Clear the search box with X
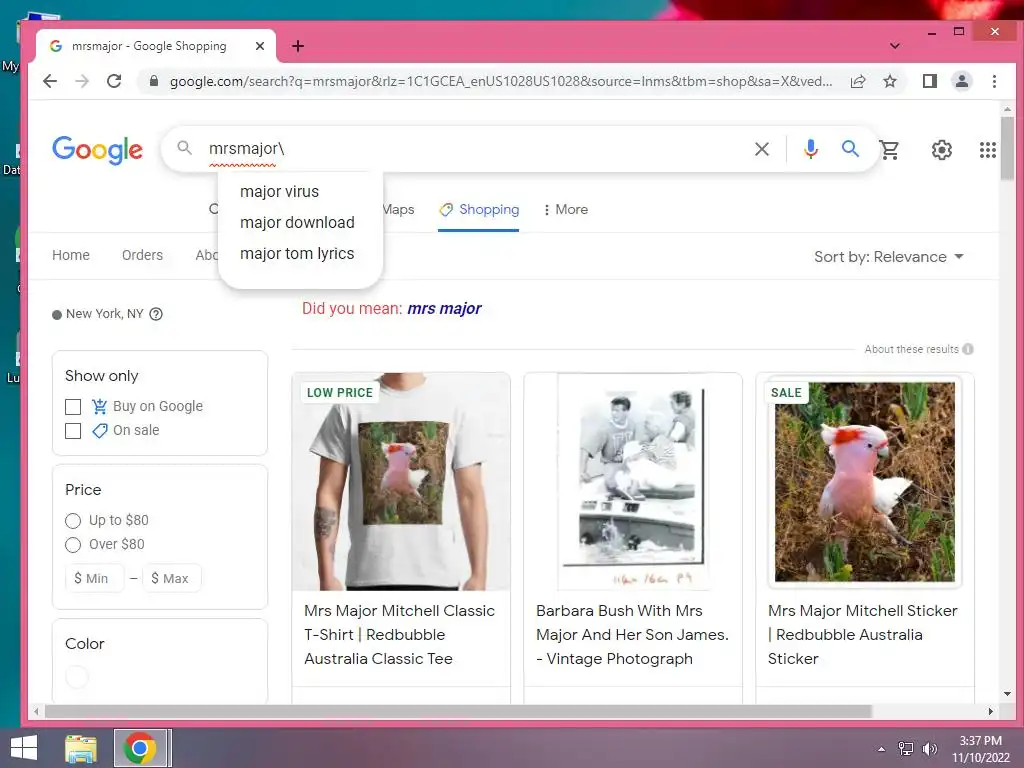The image size is (1024, 768). [x=761, y=149]
